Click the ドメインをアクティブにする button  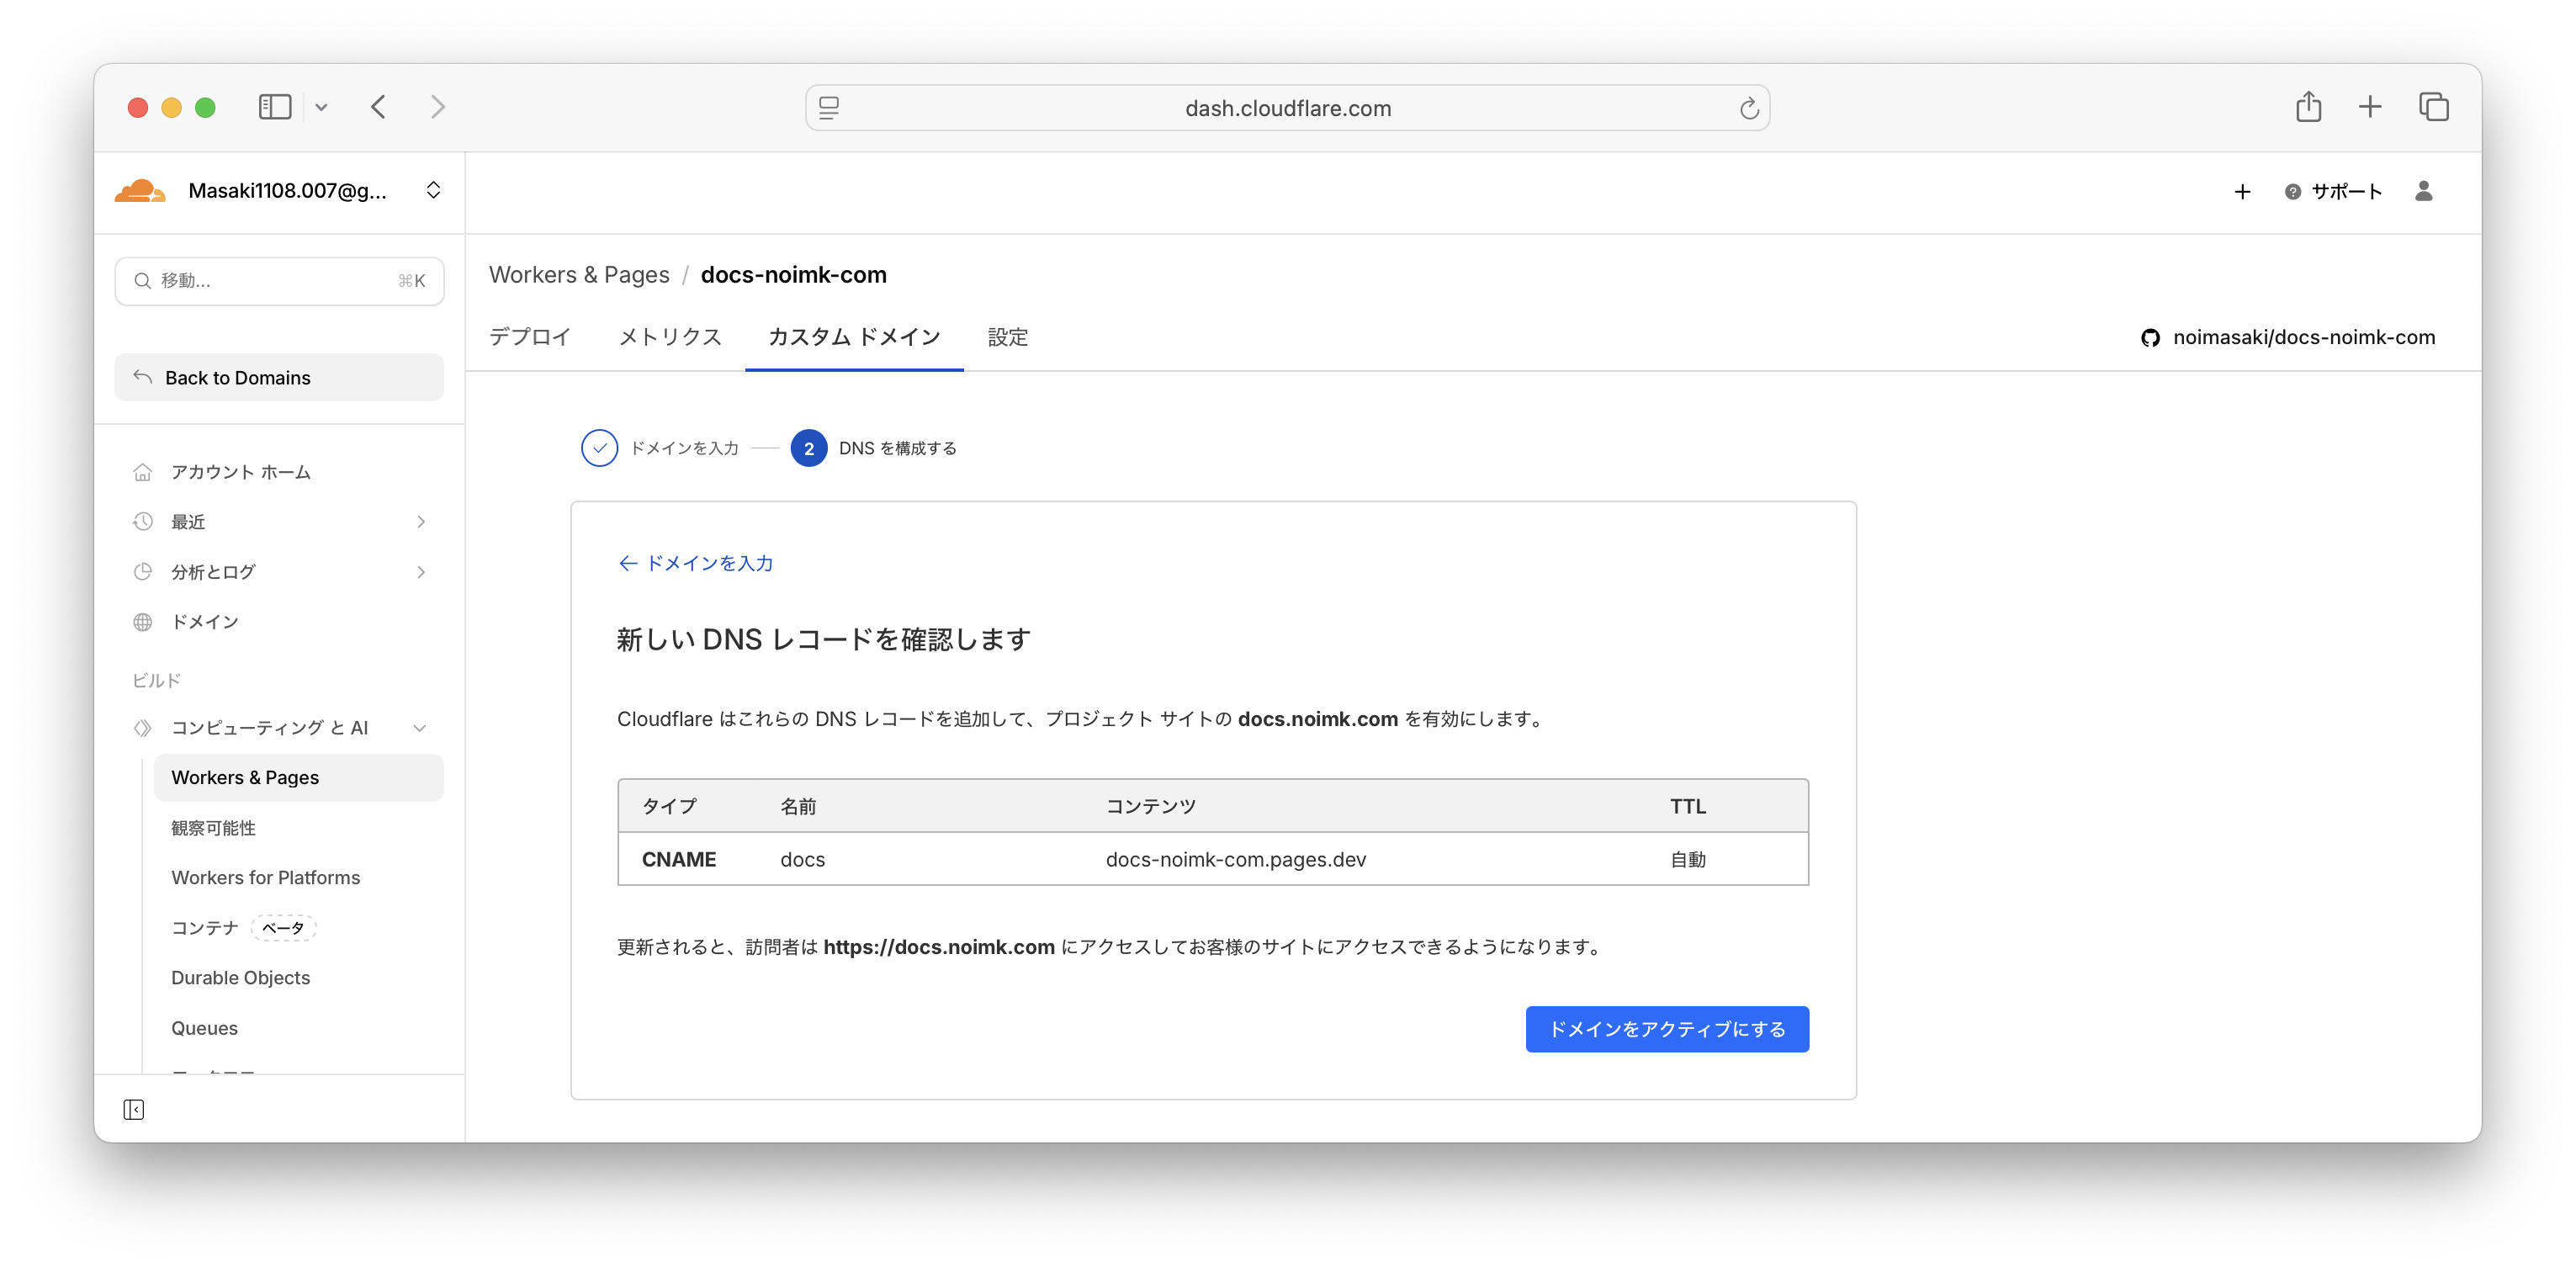1666,1028
